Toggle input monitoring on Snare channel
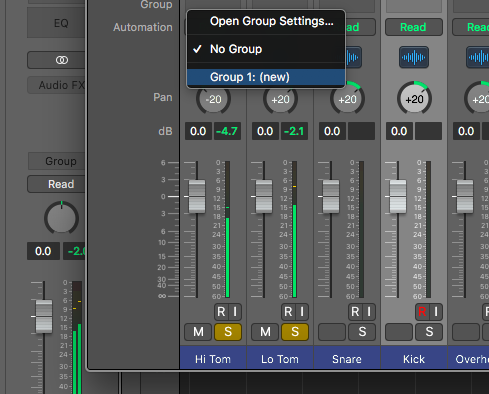 [x=369, y=312]
